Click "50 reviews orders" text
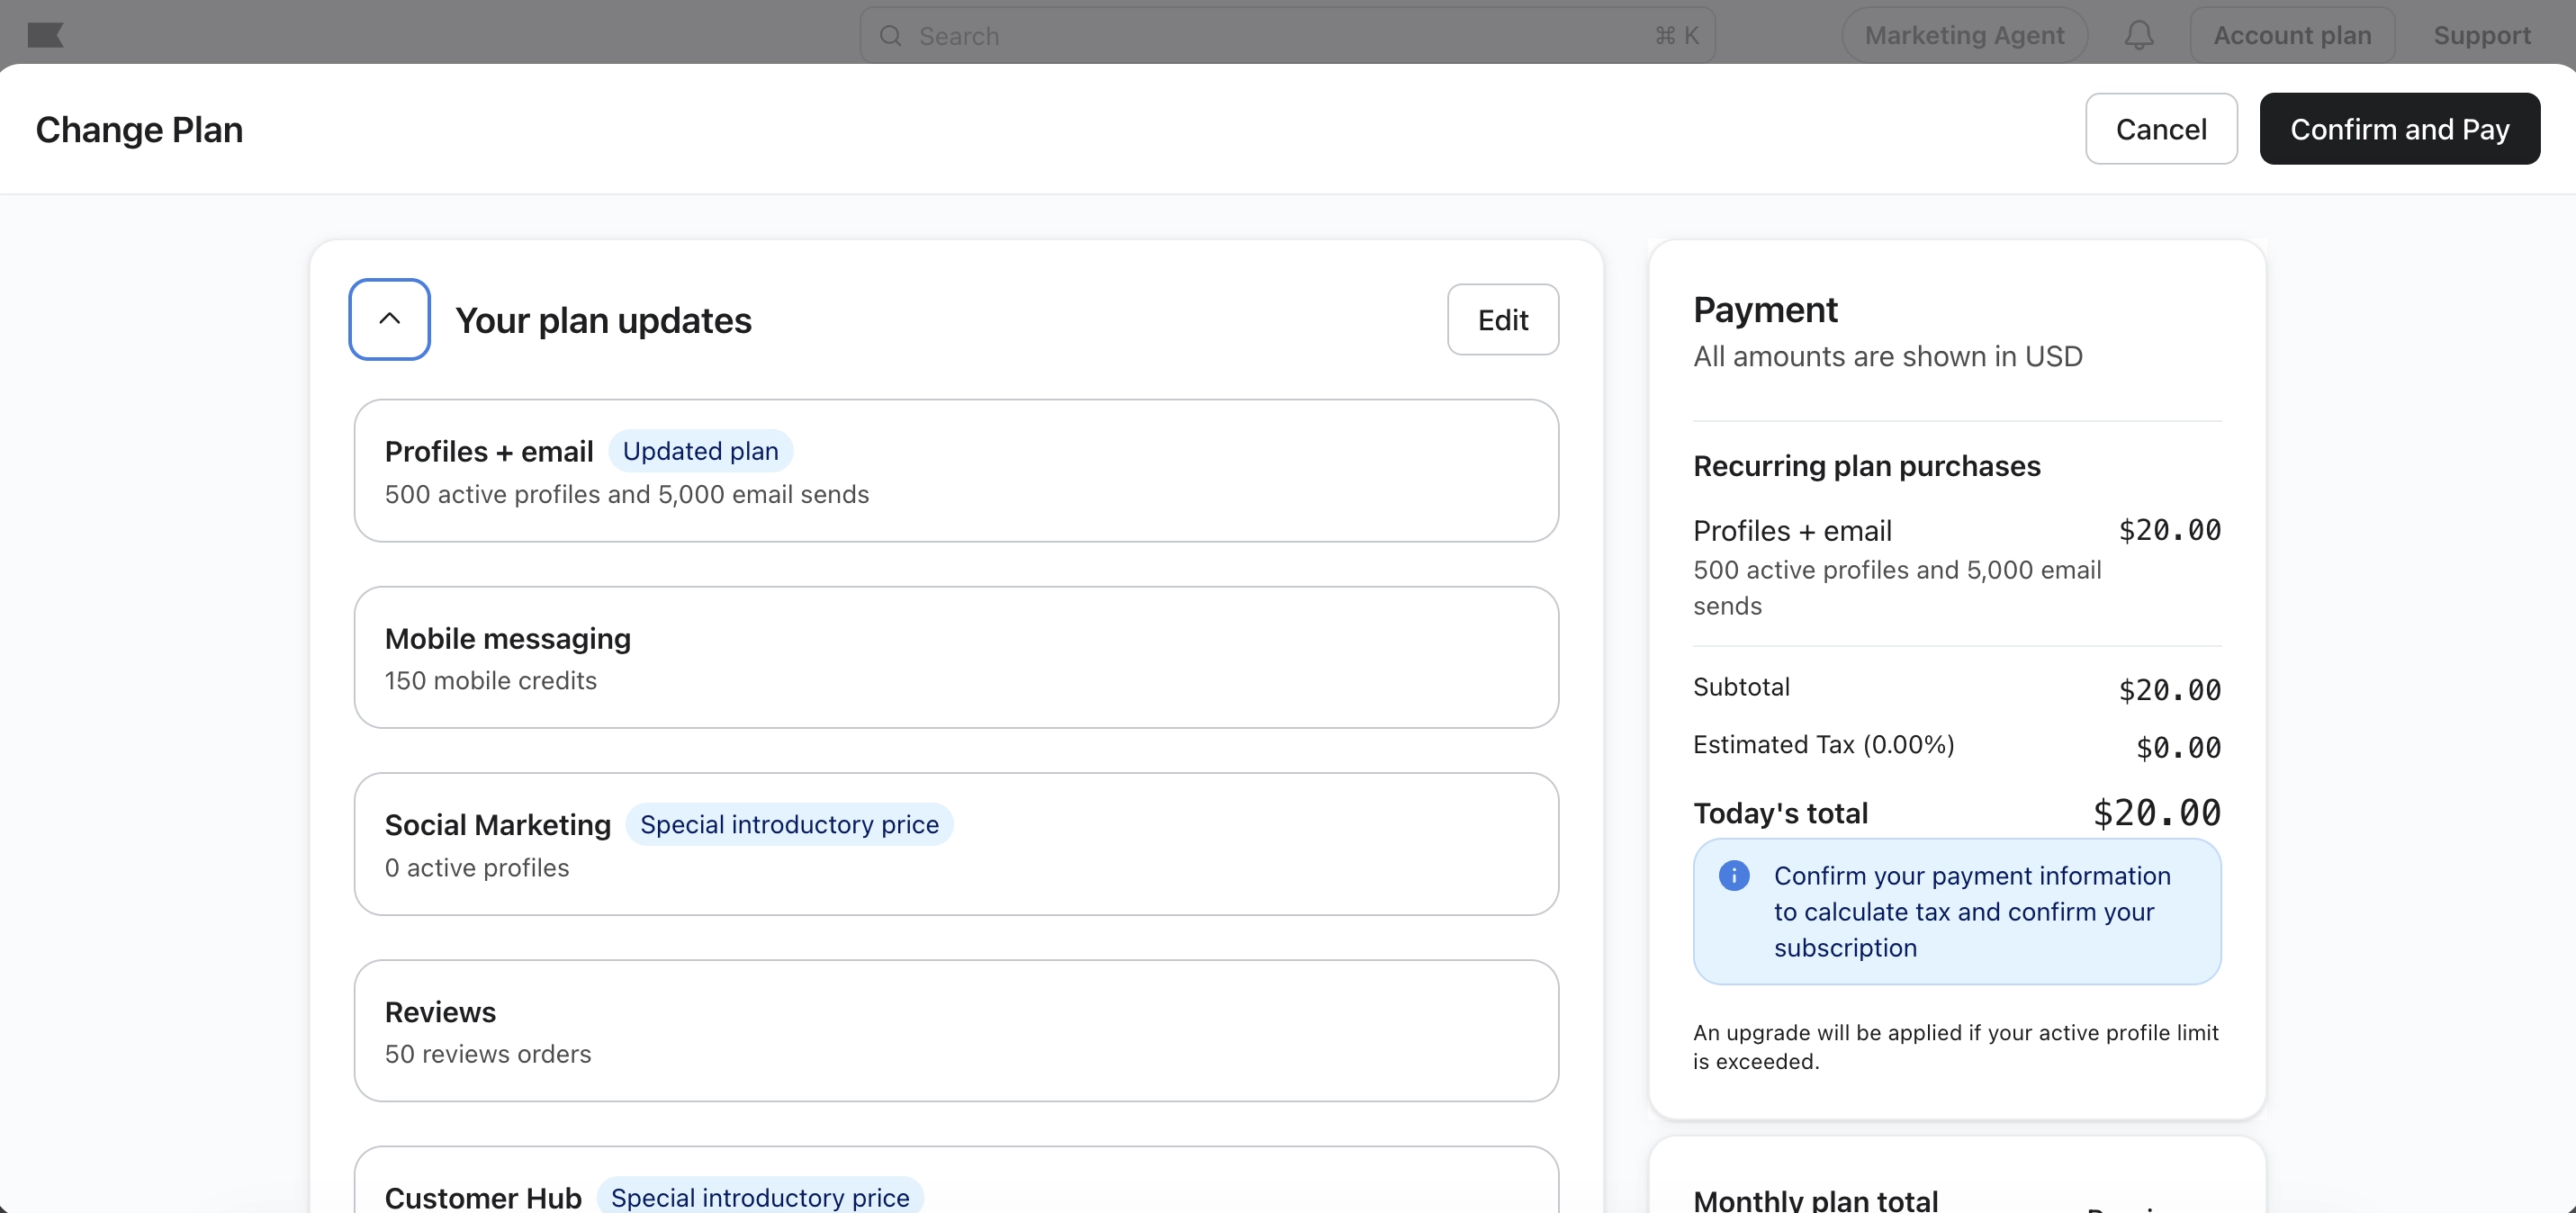Image resolution: width=2576 pixels, height=1213 pixels. pos(488,1054)
